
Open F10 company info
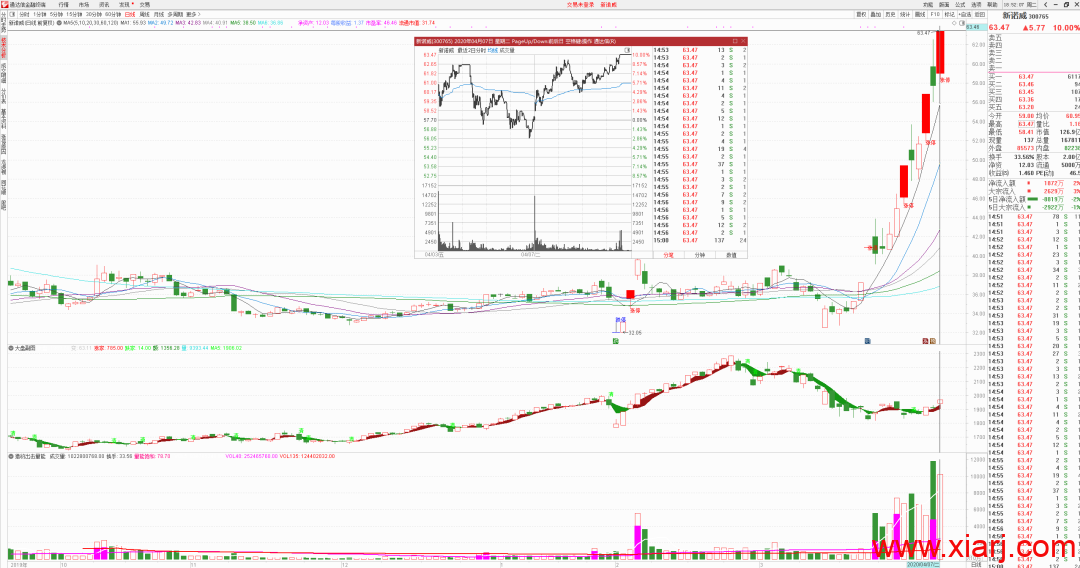(935, 14)
